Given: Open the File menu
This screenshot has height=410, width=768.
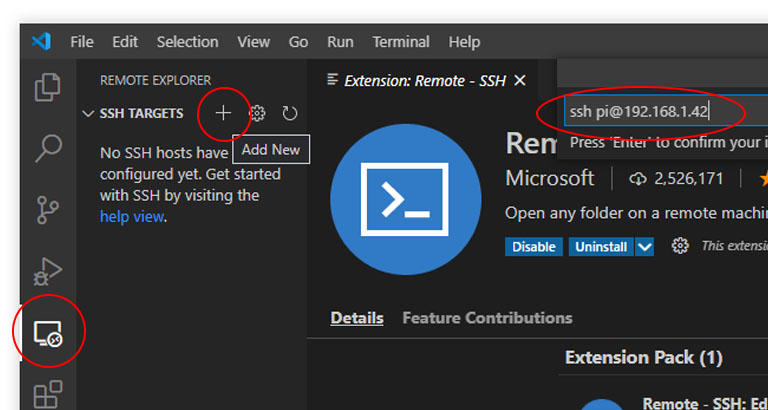Looking at the screenshot, I should coord(82,42).
